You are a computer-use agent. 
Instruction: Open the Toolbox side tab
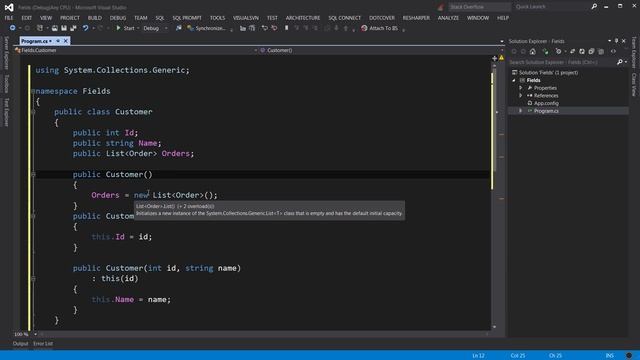(6, 84)
